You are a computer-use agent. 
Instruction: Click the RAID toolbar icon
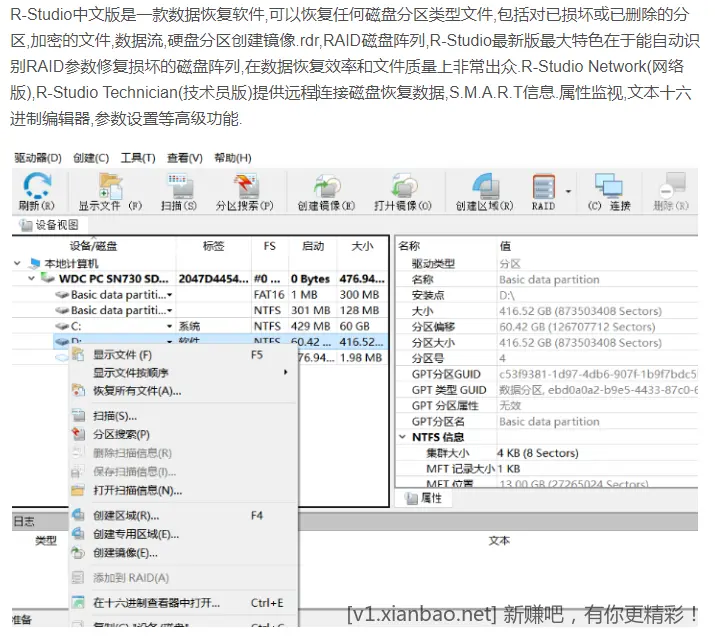[544, 191]
